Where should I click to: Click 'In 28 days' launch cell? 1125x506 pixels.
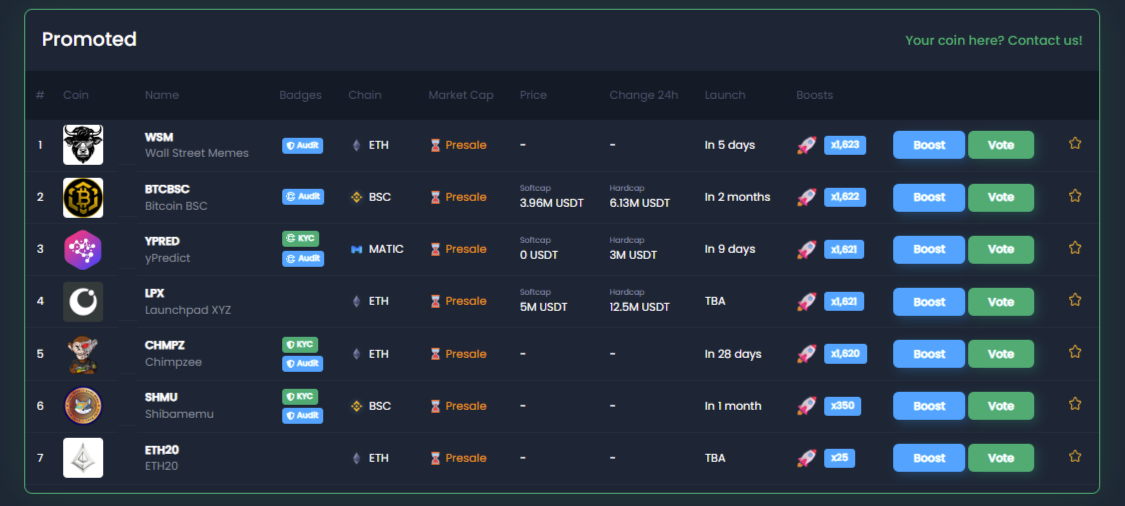pos(733,354)
